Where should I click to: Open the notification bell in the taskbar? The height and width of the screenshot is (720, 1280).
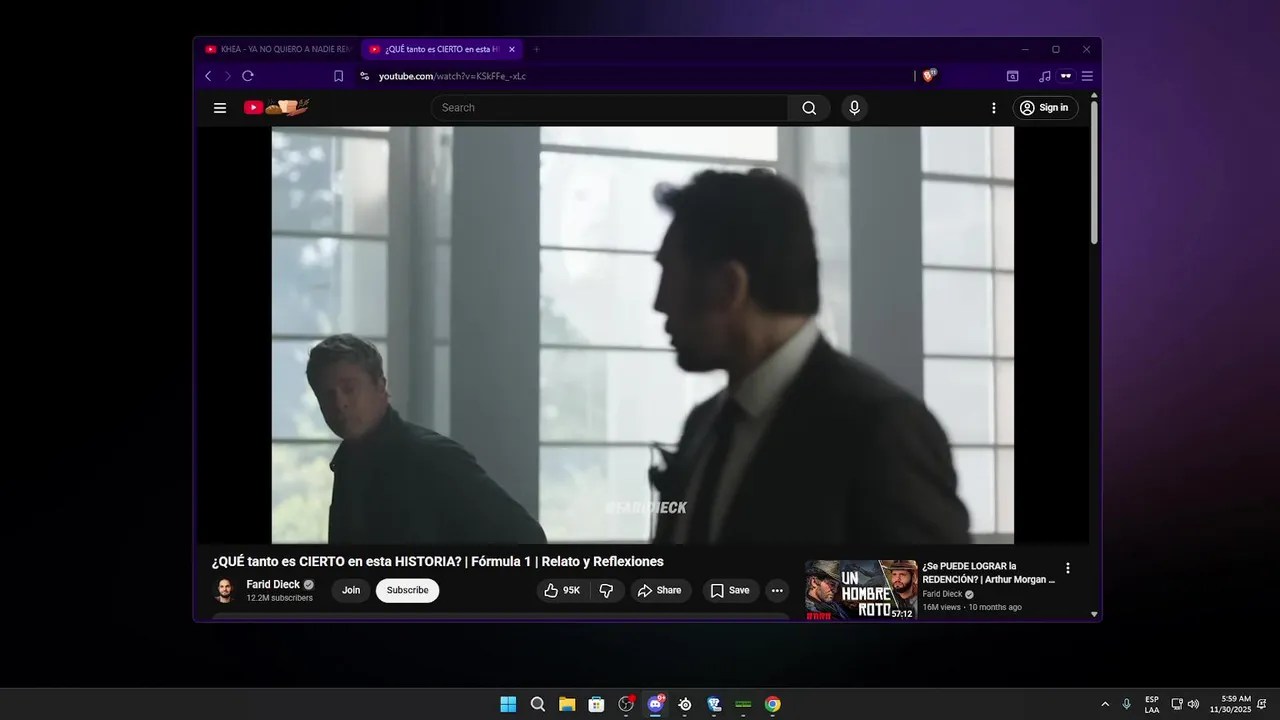(x=1262, y=704)
